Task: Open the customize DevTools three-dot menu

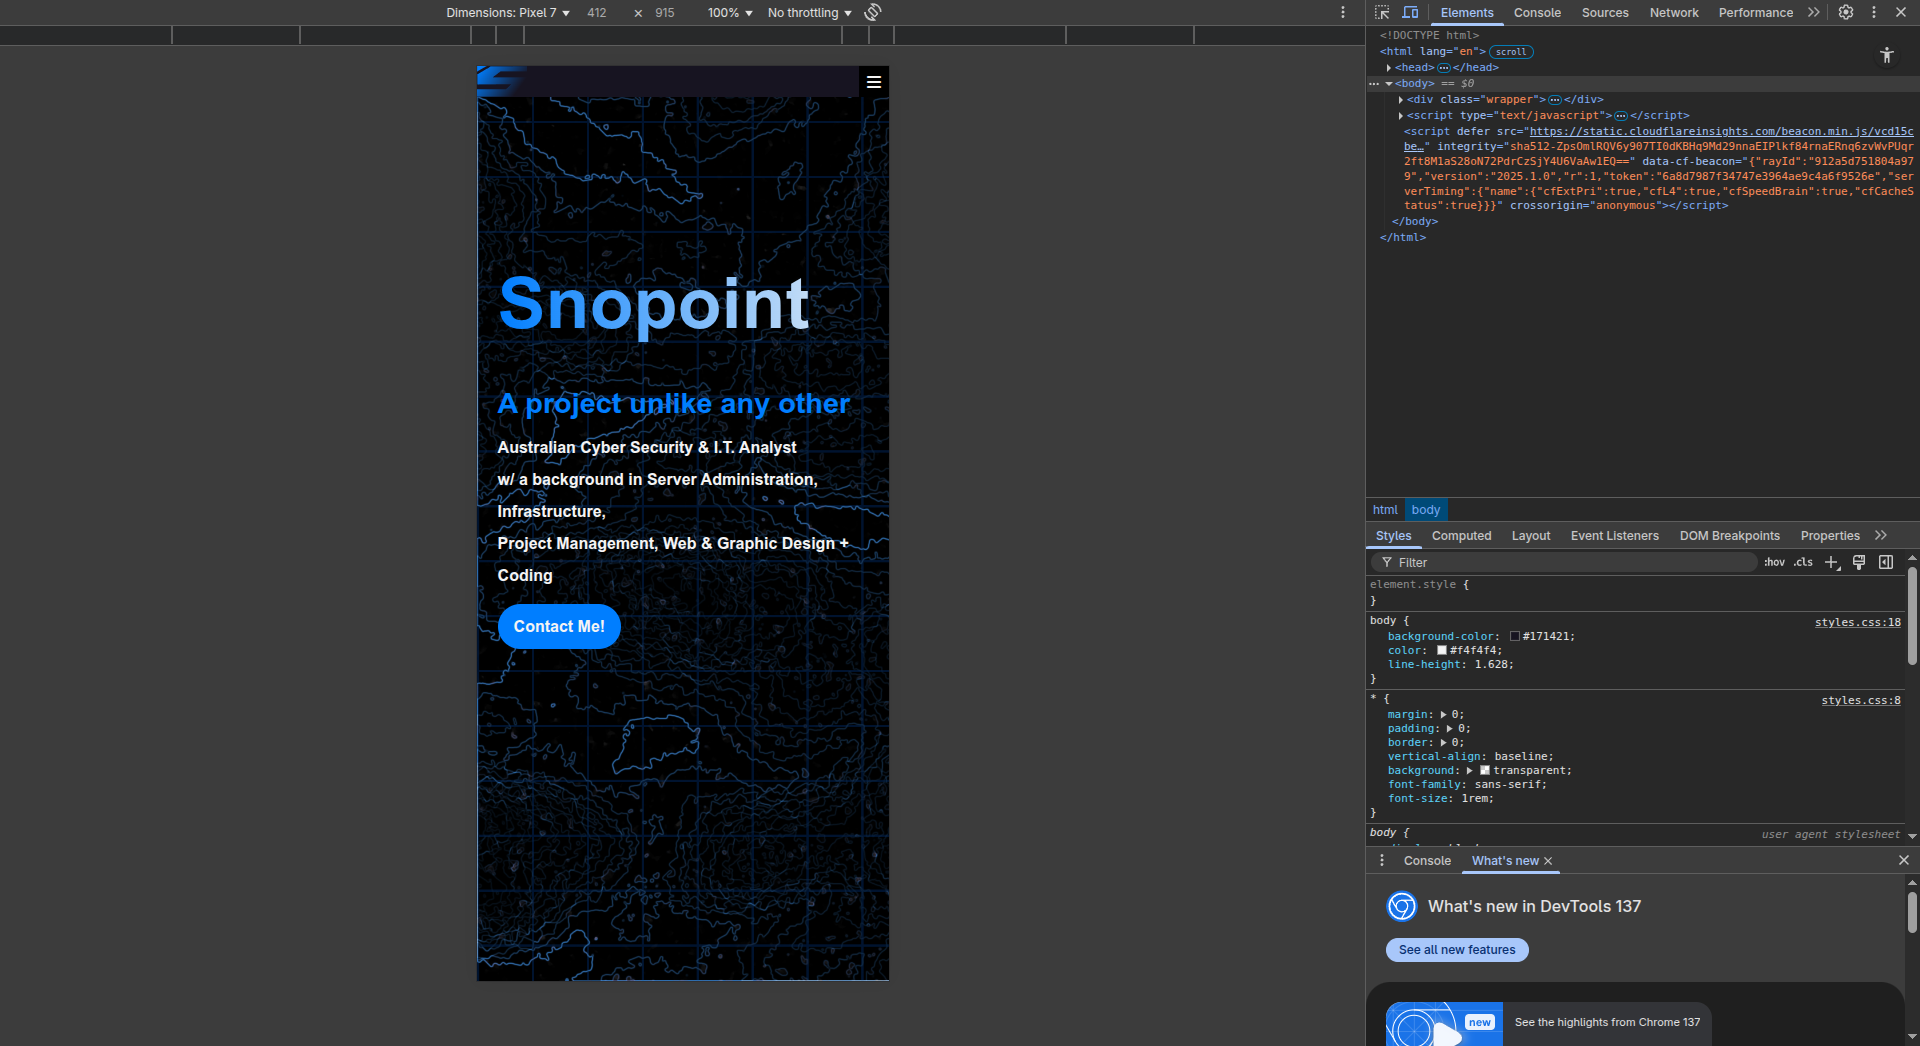Action: pos(1874,13)
